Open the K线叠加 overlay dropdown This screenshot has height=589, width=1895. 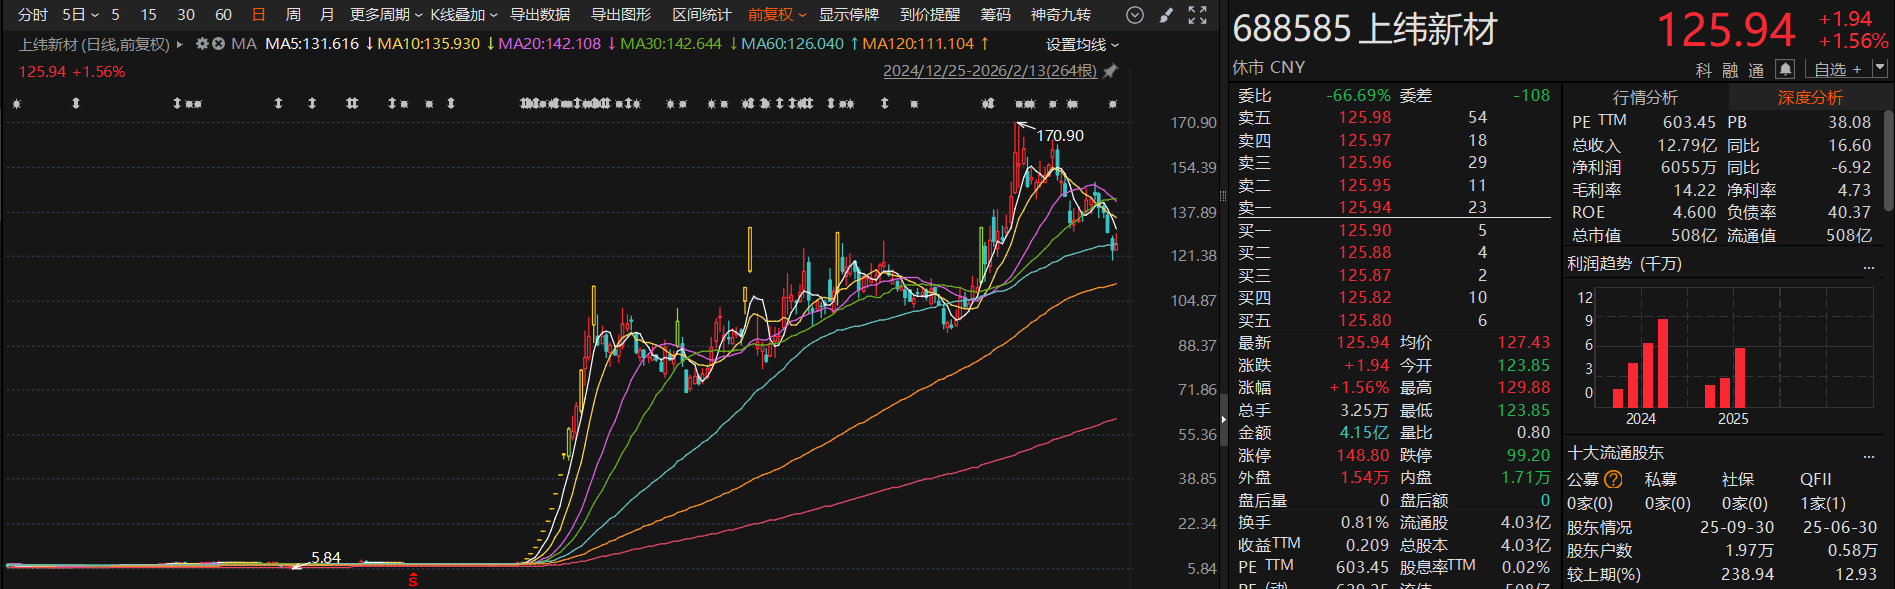coord(463,15)
